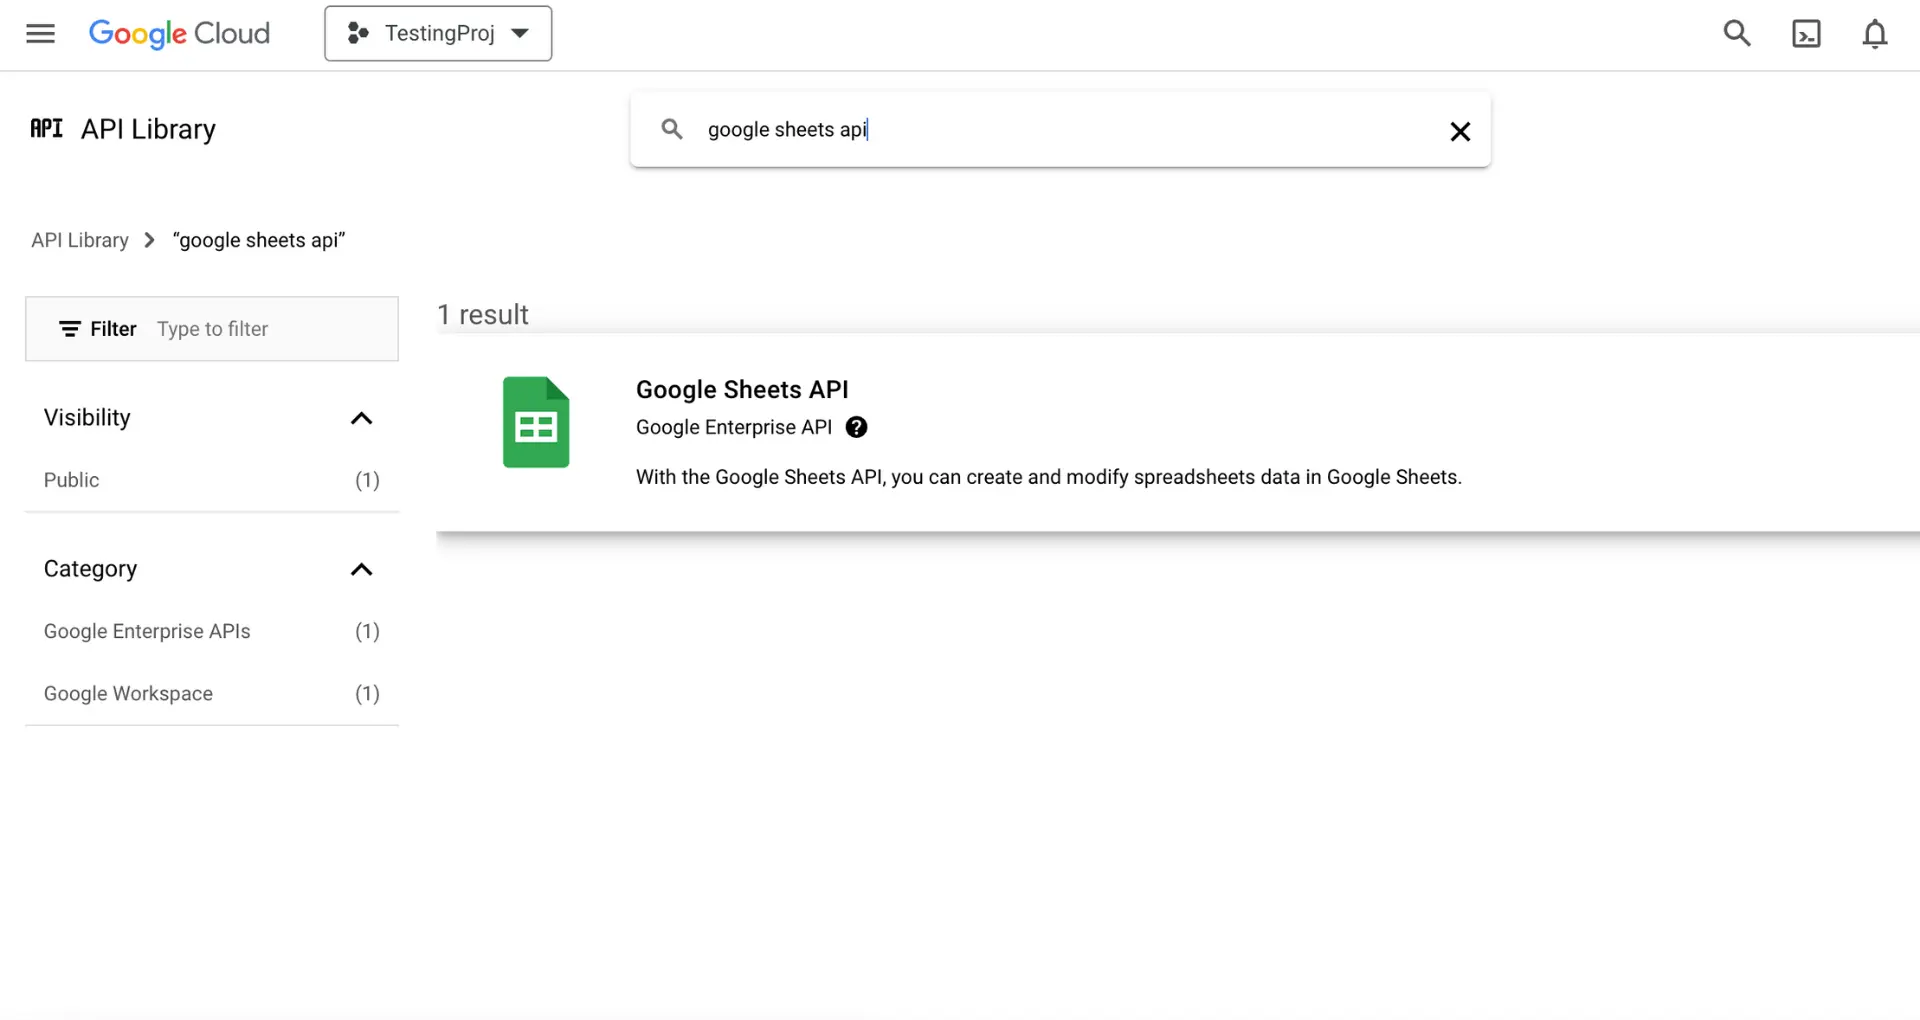Open the notifications bell
The height and width of the screenshot is (1020, 1920).
coord(1875,34)
